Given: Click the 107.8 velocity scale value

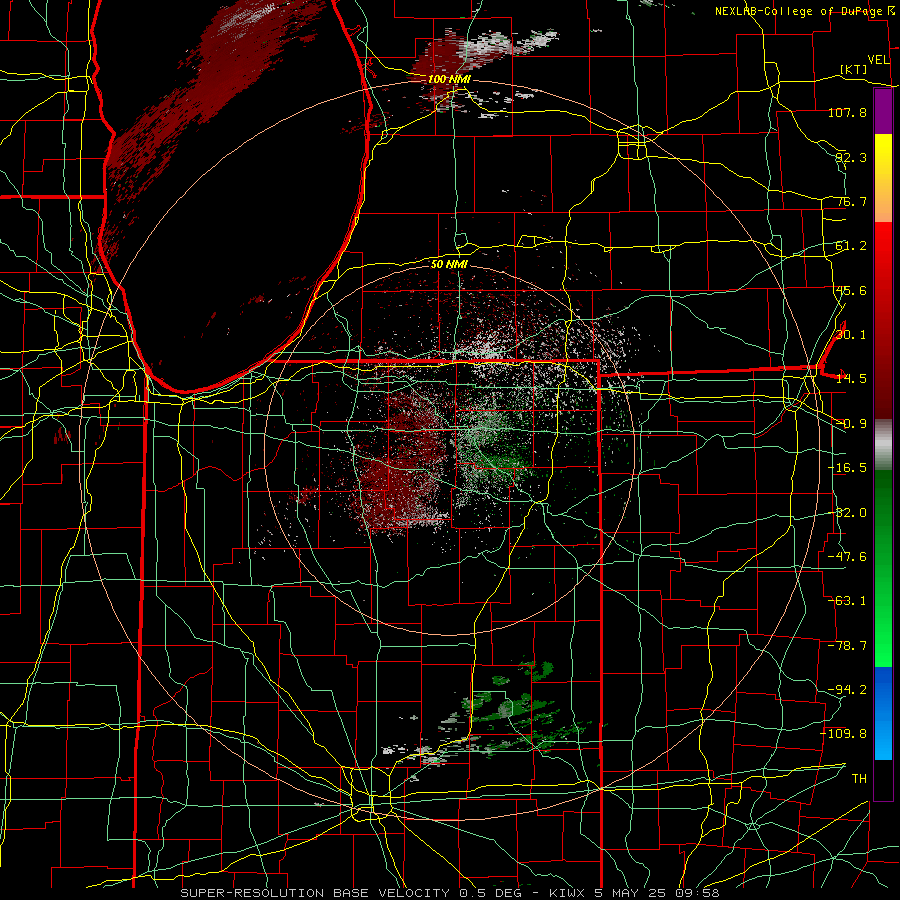Looking at the screenshot, I should 847,112.
